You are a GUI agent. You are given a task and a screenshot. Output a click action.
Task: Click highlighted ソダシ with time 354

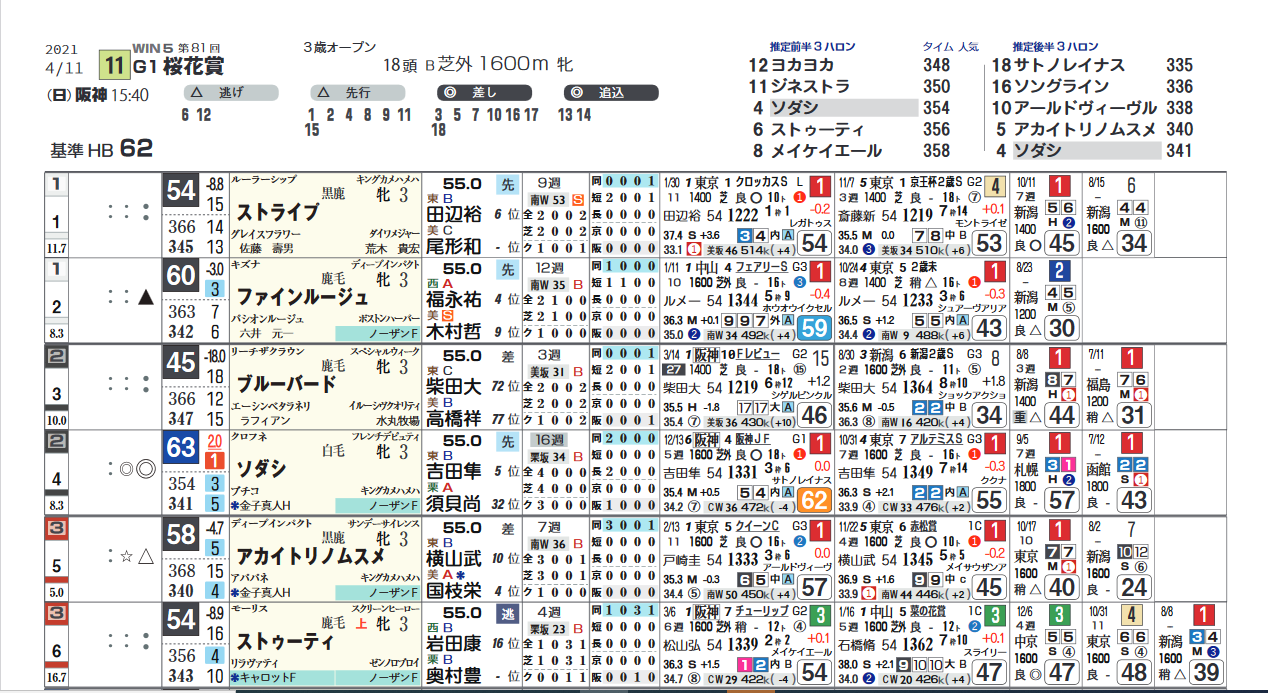coord(842,108)
